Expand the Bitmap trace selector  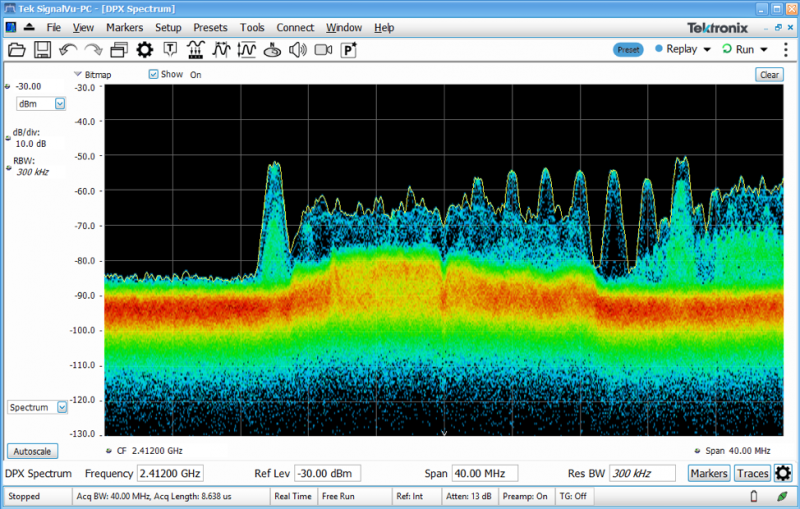pyautogui.click(x=78, y=74)
